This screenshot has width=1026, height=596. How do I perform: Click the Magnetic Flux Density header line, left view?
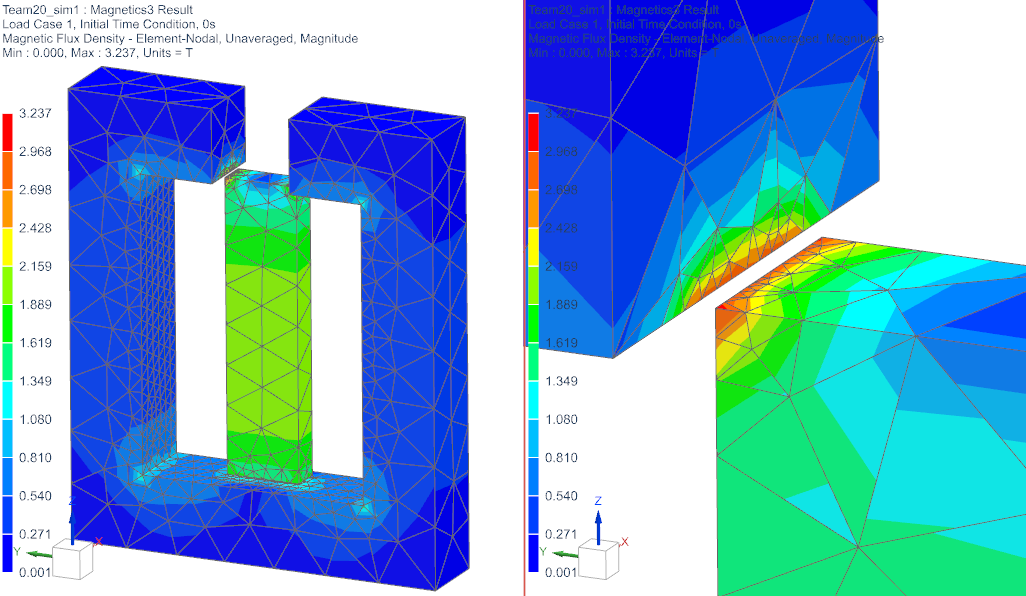click(180, 38)
